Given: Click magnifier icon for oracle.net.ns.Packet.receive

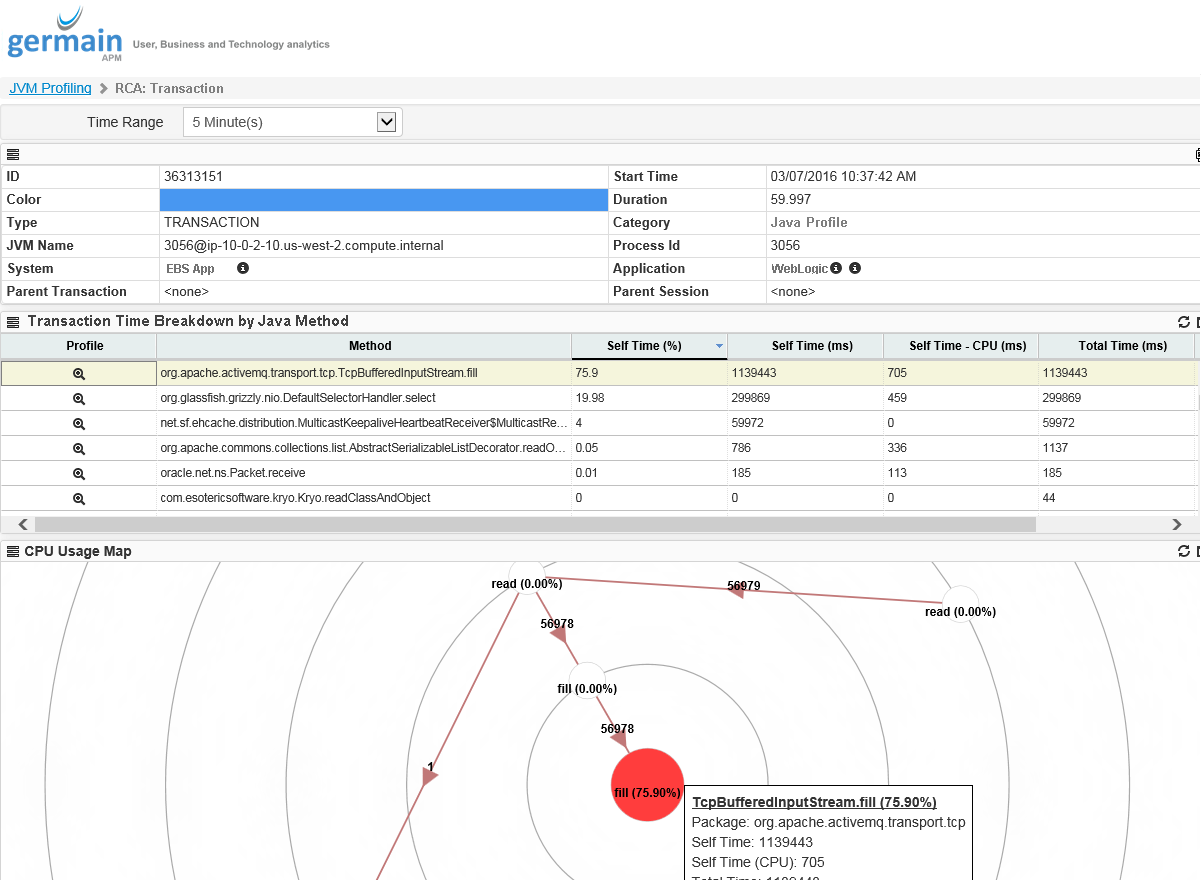Looking at the screenshot, I should pyautogui.click(x=79, y=473).
